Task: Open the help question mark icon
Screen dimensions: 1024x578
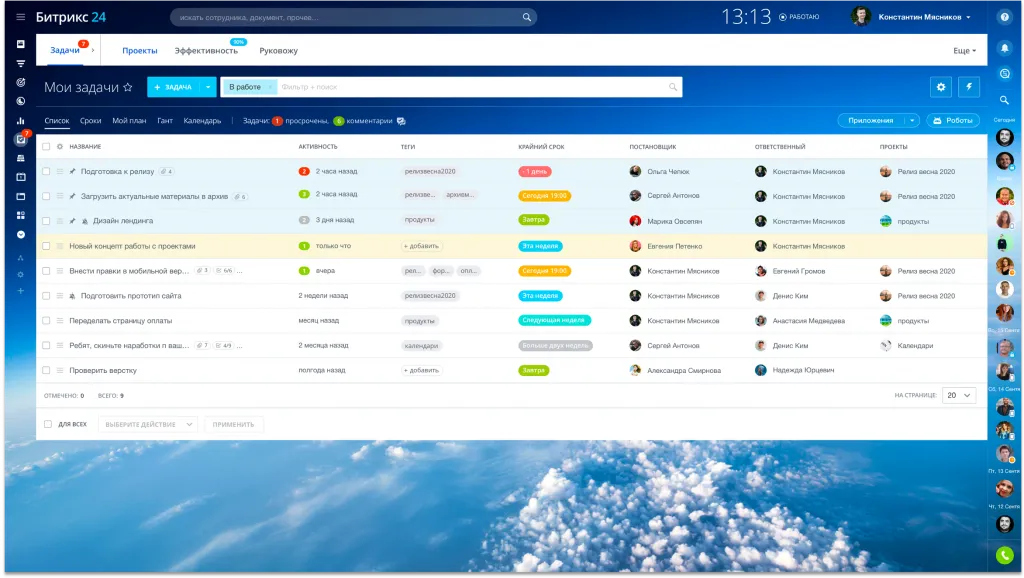Action: pyautogui.click(x=1005, y=17)
